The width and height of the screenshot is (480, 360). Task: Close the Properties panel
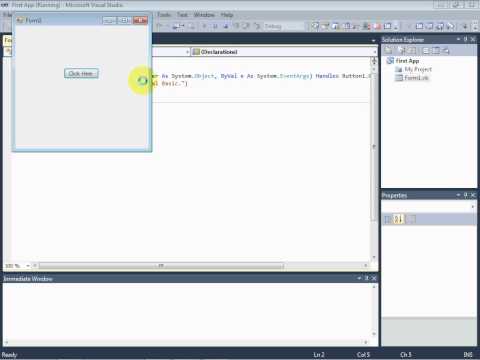(x=473, y=195)
